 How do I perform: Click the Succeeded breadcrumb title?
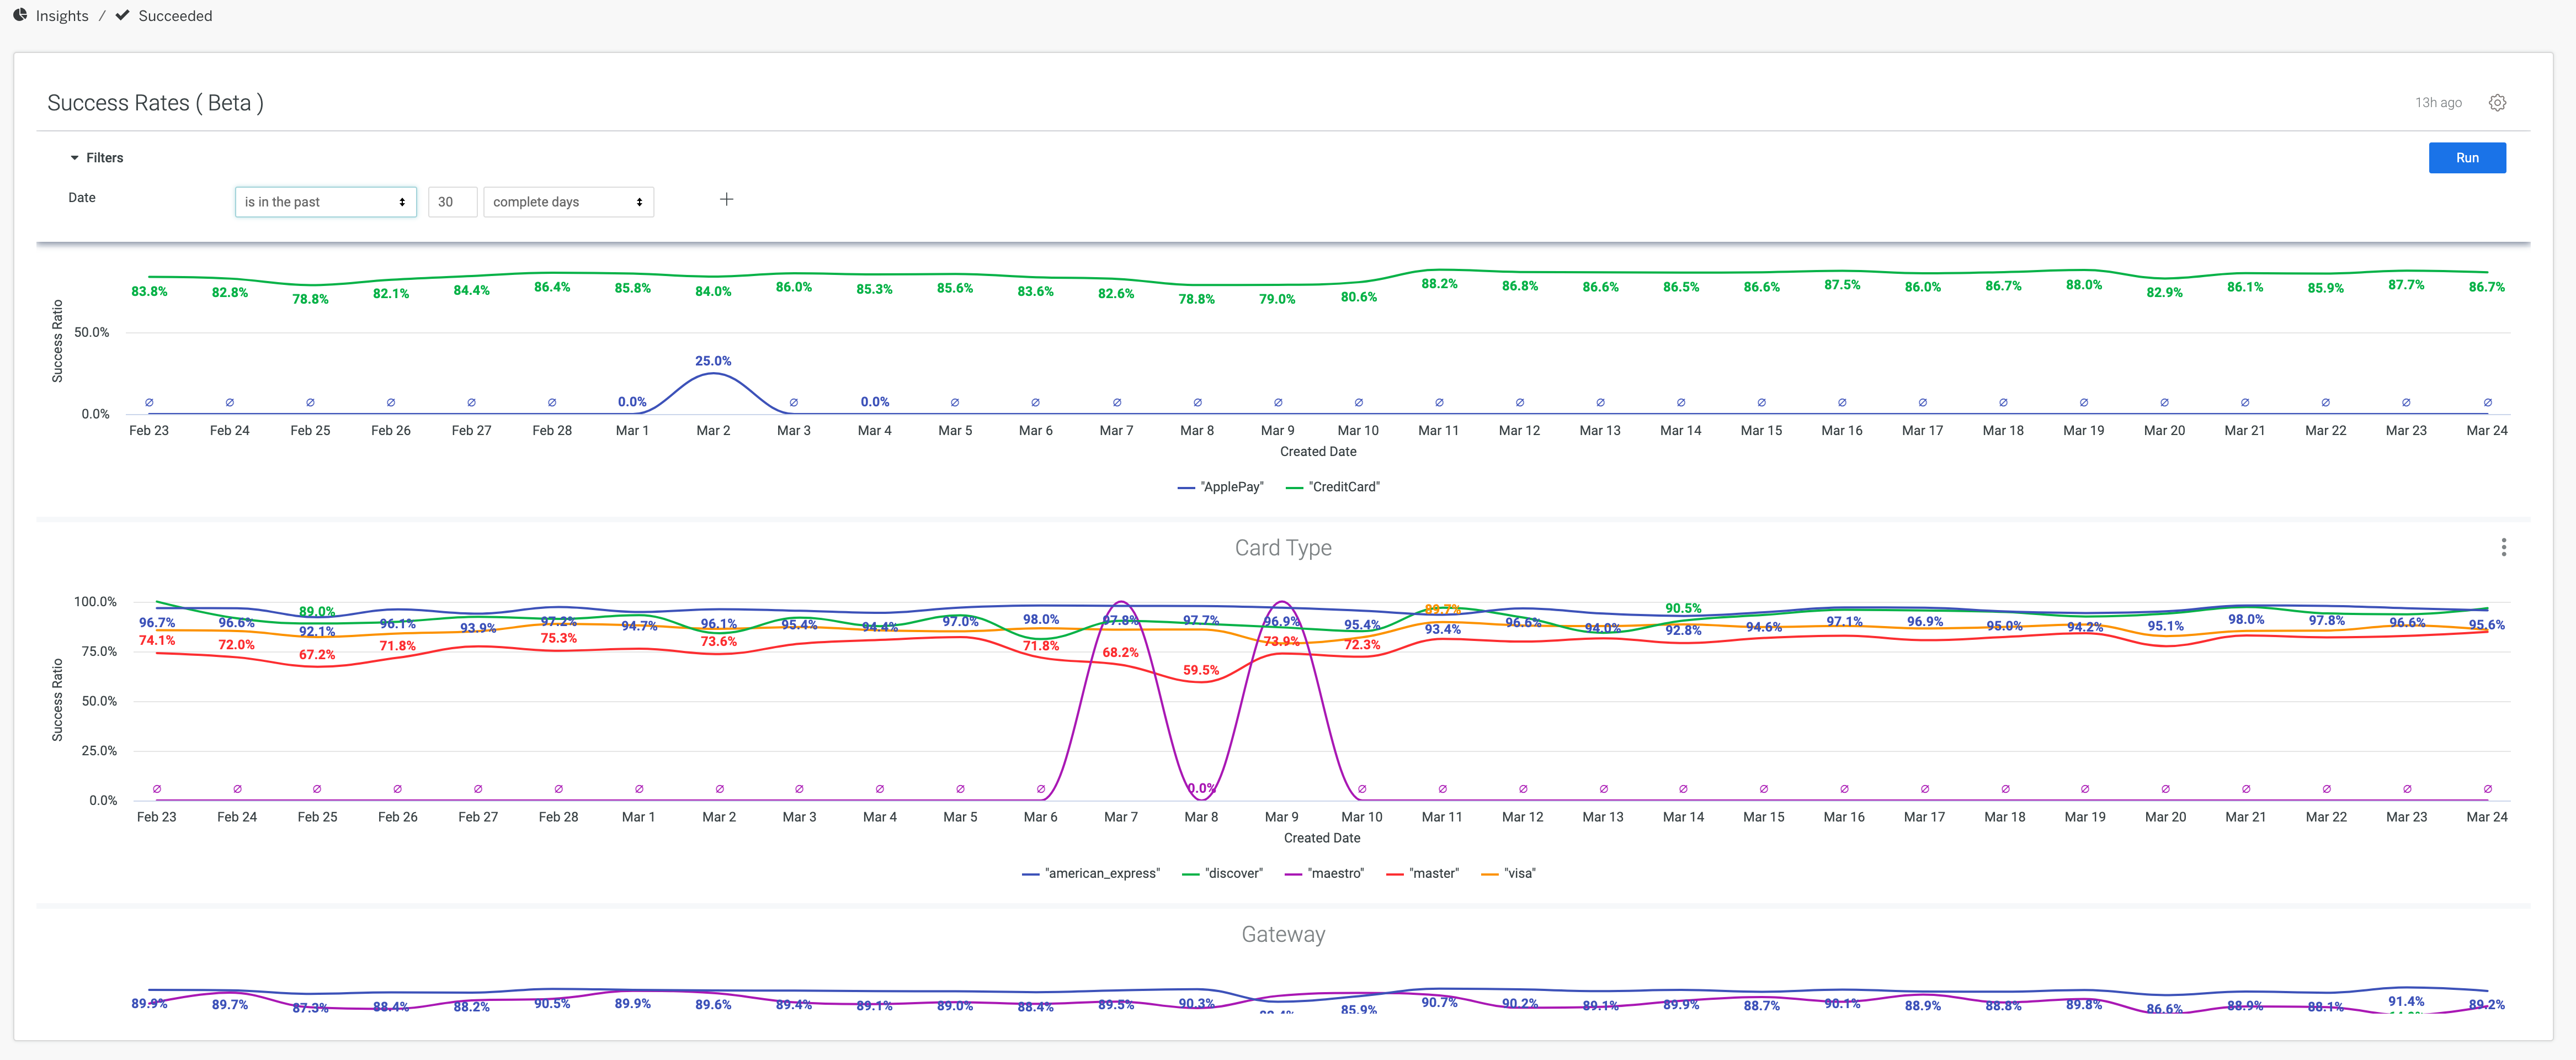pos(175,16)
